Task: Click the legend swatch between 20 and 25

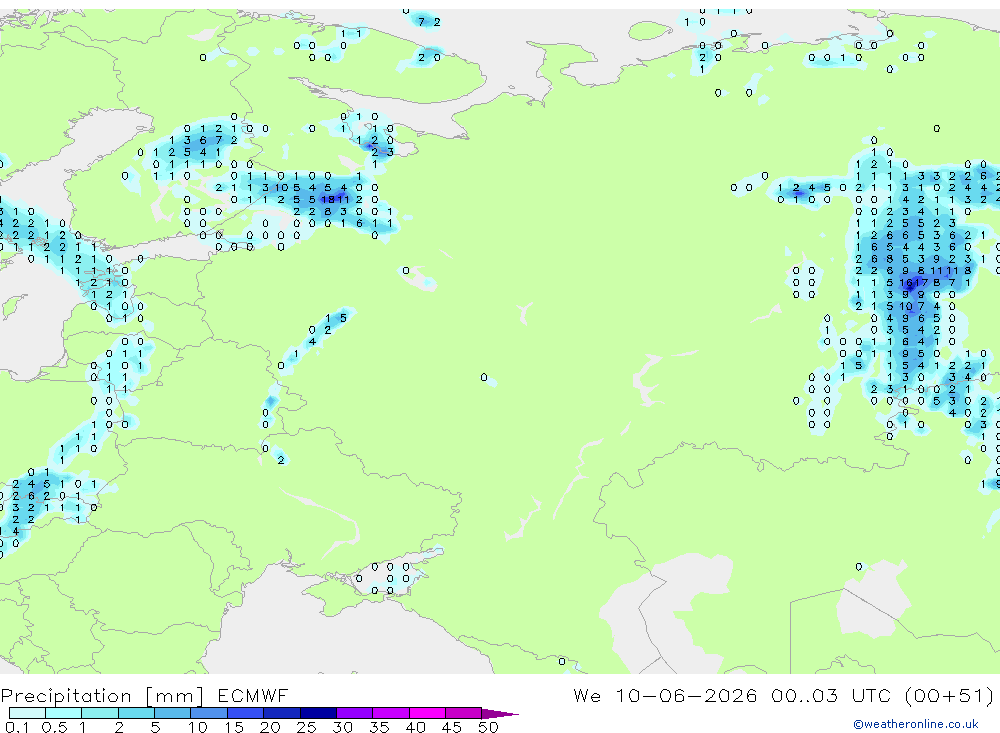Action: pos(282,713)
